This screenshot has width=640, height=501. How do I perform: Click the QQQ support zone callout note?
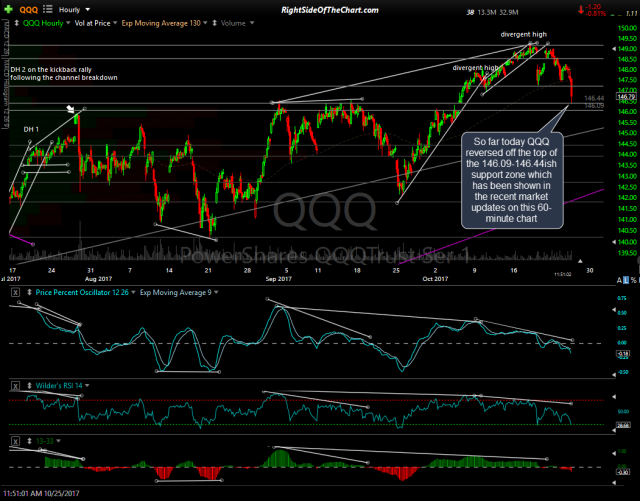pyautogui.click(x=512, y=180)
